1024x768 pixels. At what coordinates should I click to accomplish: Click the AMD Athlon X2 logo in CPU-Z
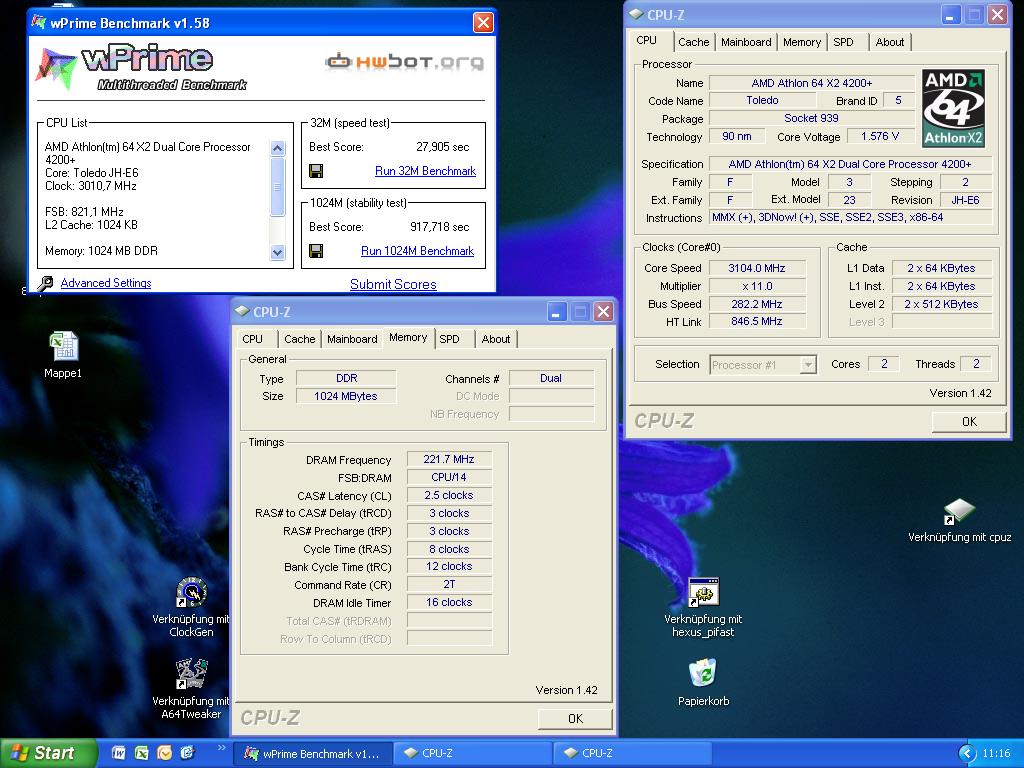(x=953, y=108)
